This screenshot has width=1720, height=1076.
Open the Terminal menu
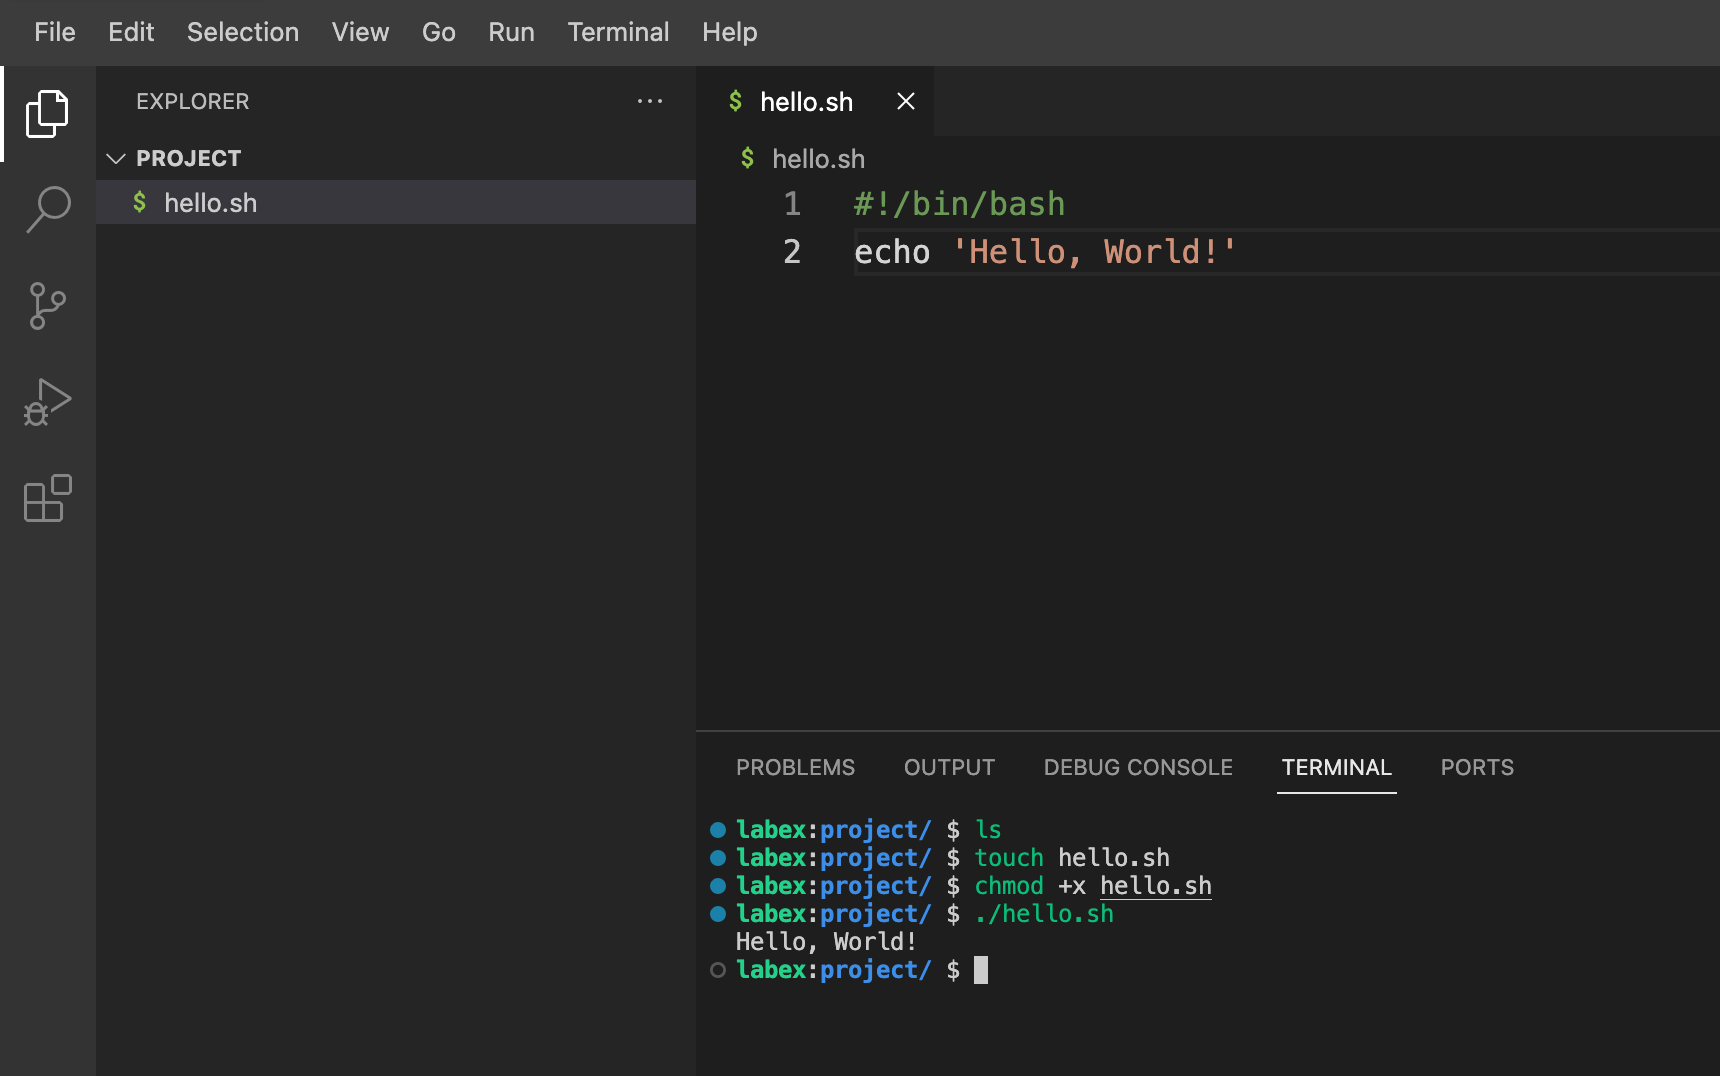(x=618, y=32)
